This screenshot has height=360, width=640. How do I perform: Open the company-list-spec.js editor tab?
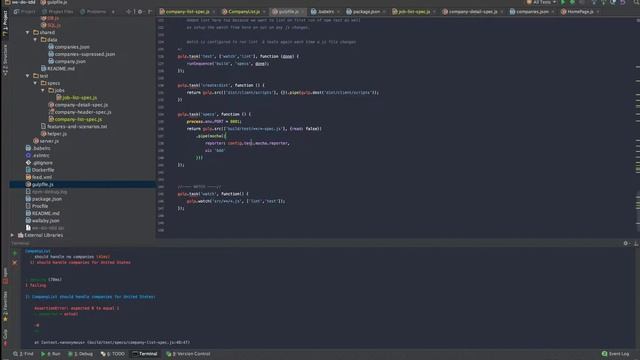pyautogui.click(x=187, y=12)
